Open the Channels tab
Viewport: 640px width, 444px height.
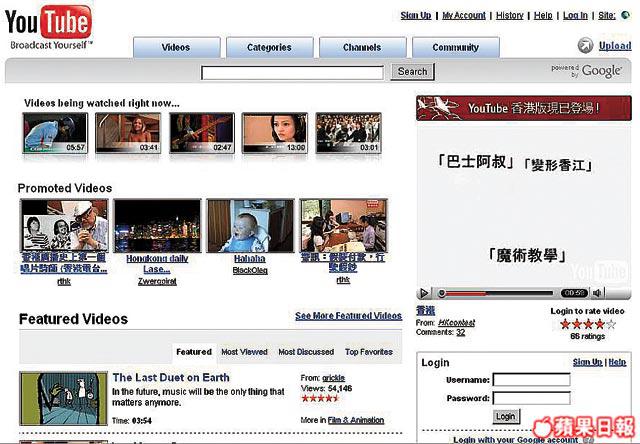(362, 47)
